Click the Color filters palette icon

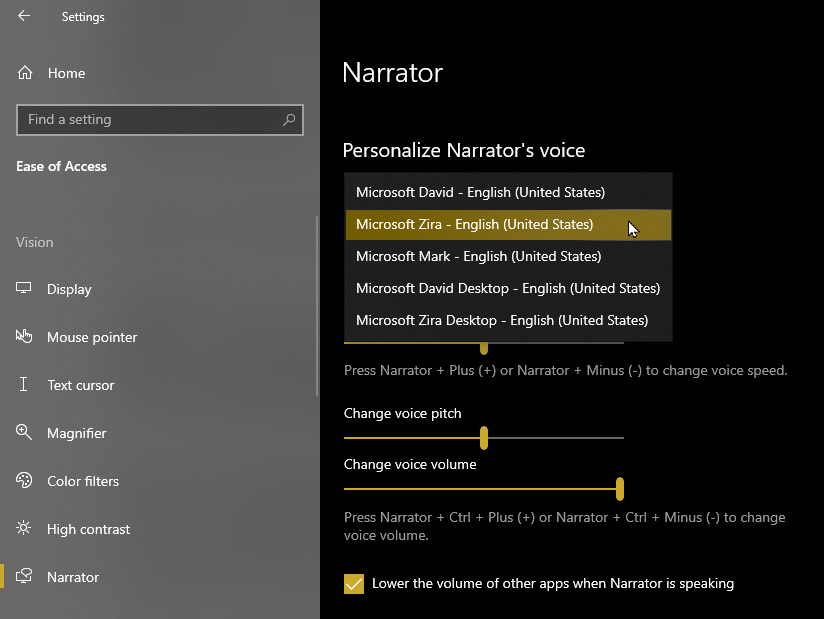tap(24, 480)
